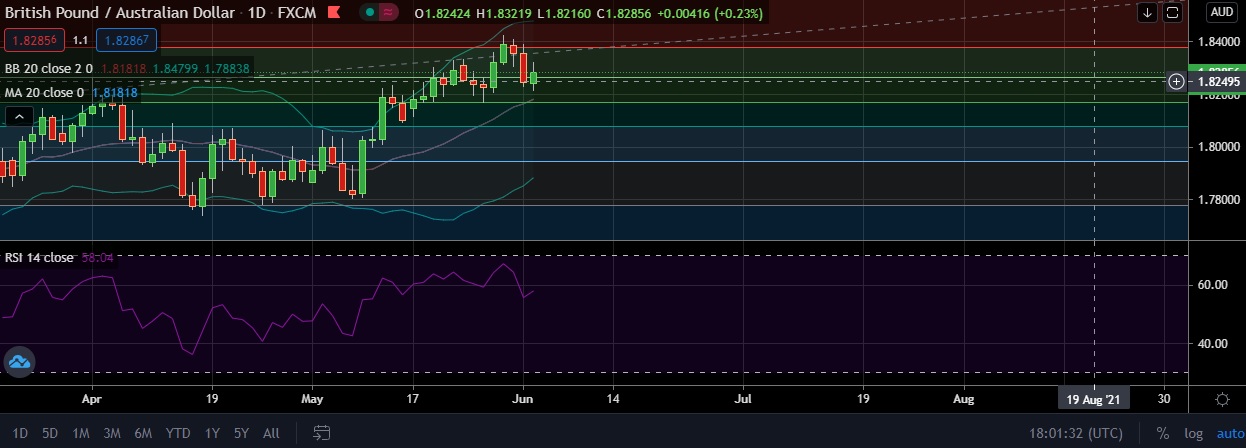Toggle the percent scale
1246x448 pixels.
pos(1163,433)
